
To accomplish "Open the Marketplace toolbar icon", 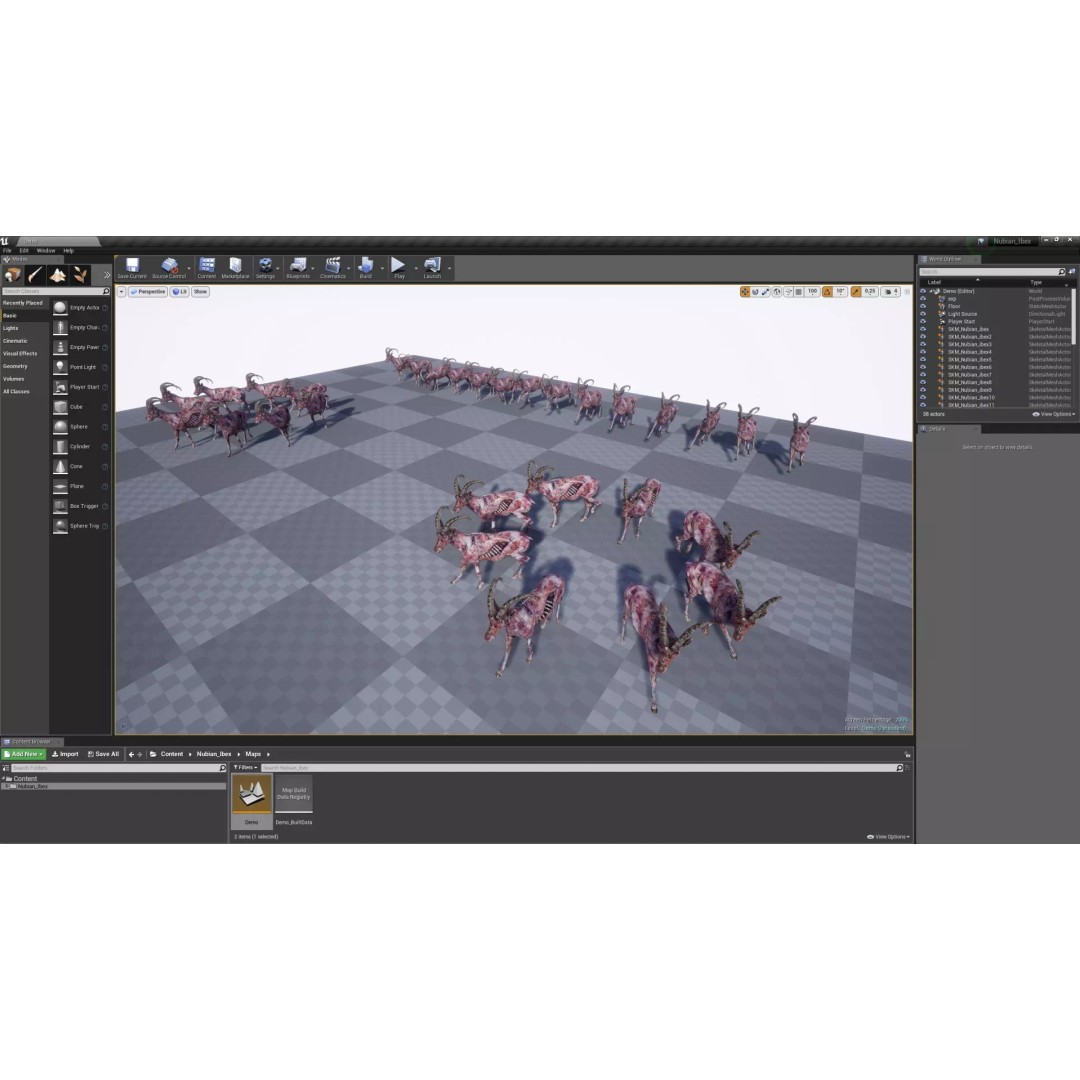I will 236,268.
